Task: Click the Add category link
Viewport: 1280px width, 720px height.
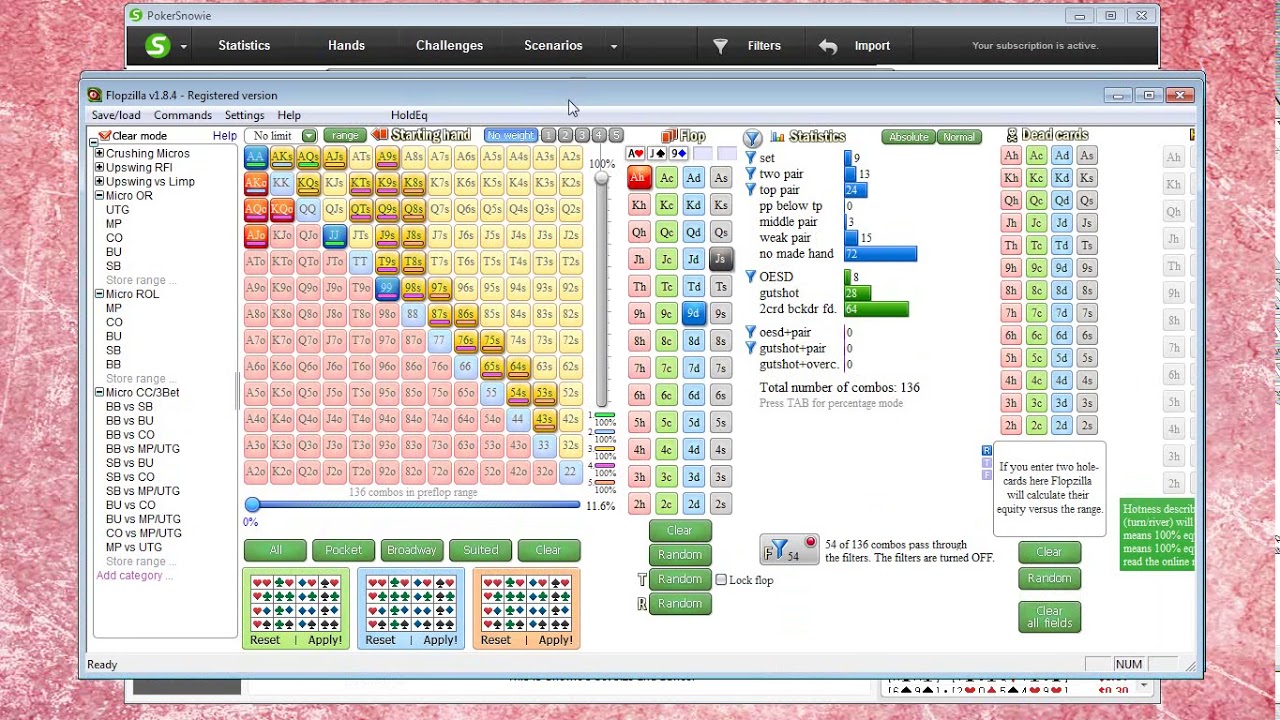Action: (134, 576)
